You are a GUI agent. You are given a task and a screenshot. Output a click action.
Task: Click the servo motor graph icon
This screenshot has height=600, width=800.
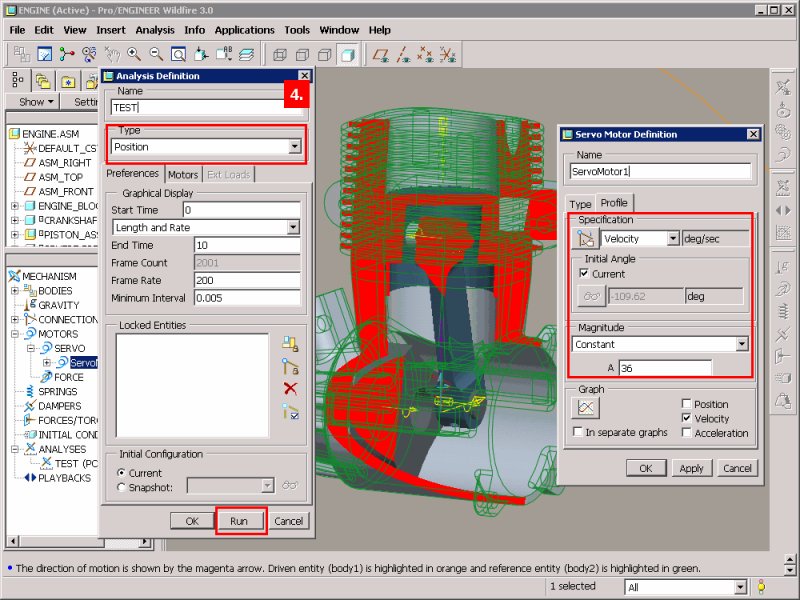point(586,407)
